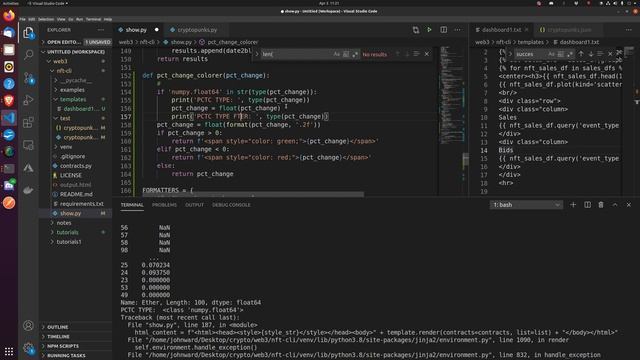Open the Output panel tab

coord(194,204)
